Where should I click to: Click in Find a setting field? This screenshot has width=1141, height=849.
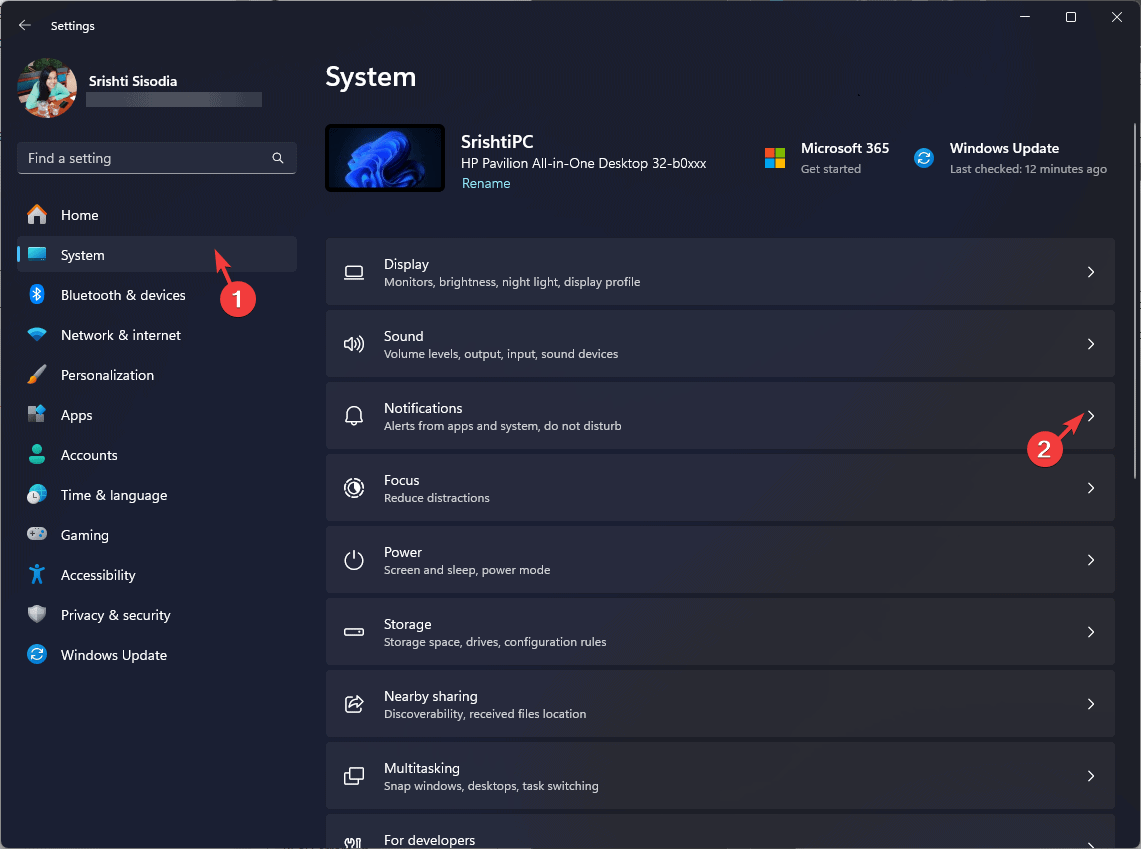[x=156, y=158]
